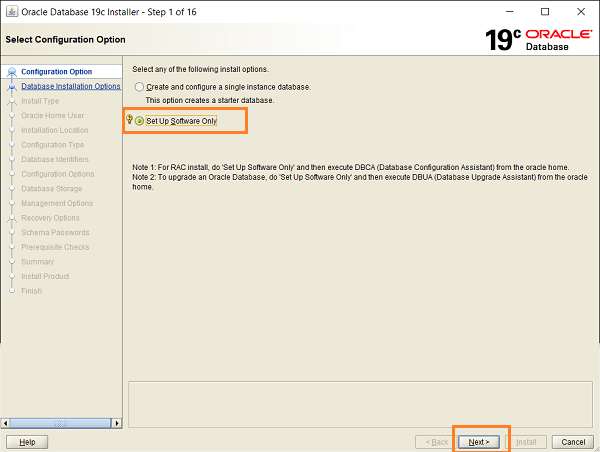Click the Installation Location step

(55, 130)
